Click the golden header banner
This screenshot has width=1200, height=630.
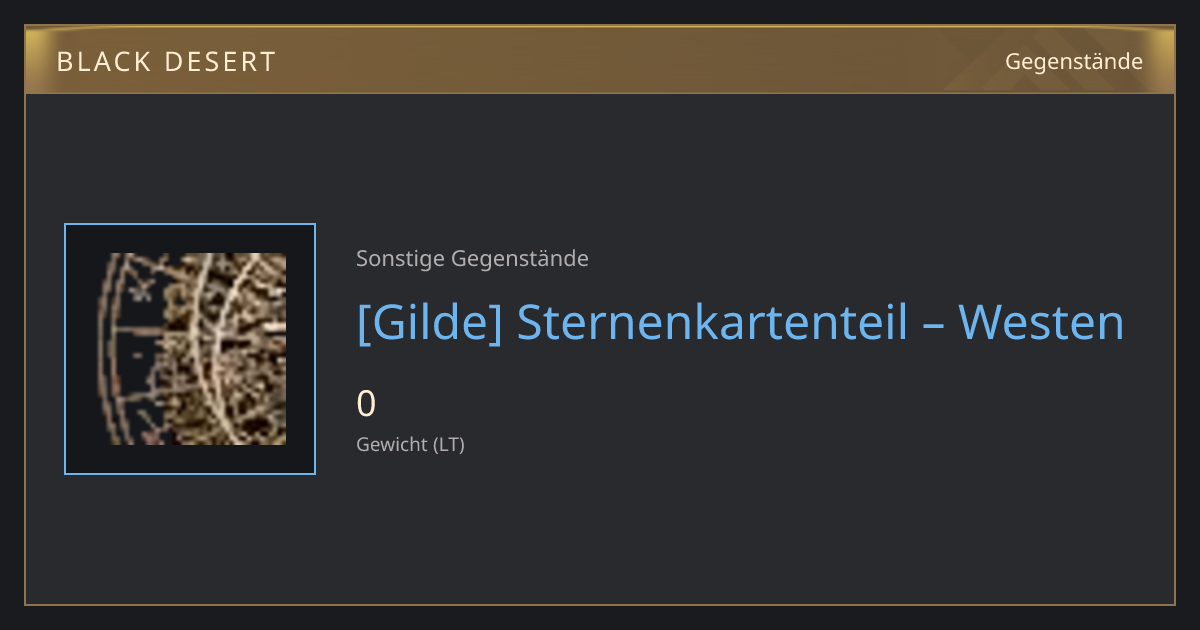600,61
